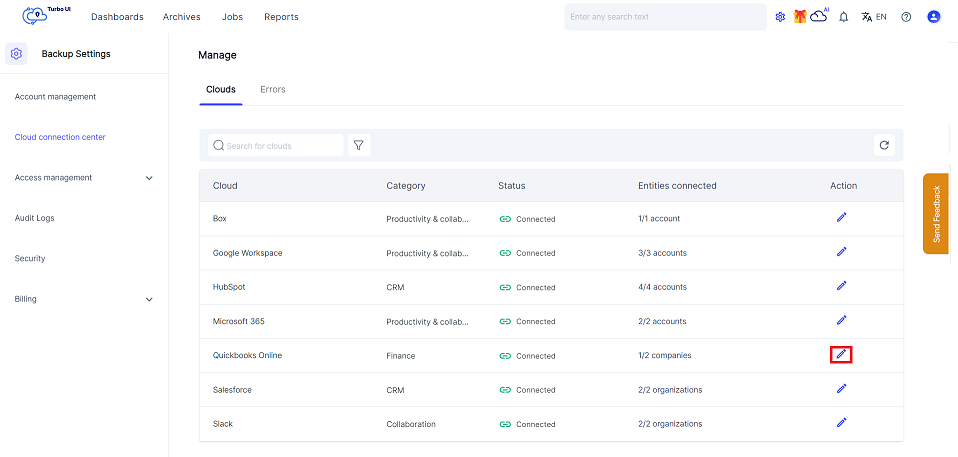
Task: Select the Google Workspace row name
Action: point(247,252)
